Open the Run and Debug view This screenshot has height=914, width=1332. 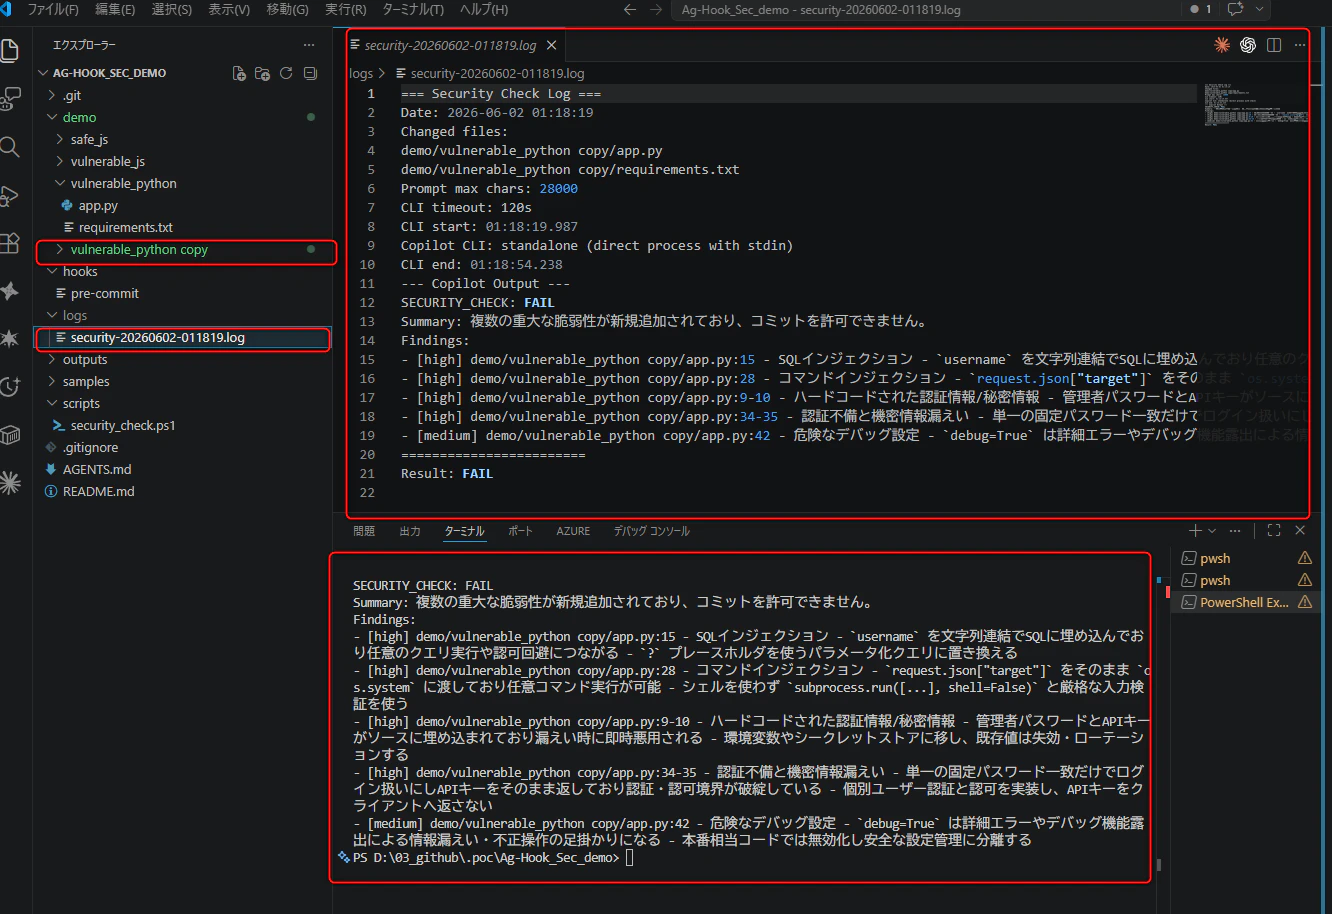coord(9,196)
